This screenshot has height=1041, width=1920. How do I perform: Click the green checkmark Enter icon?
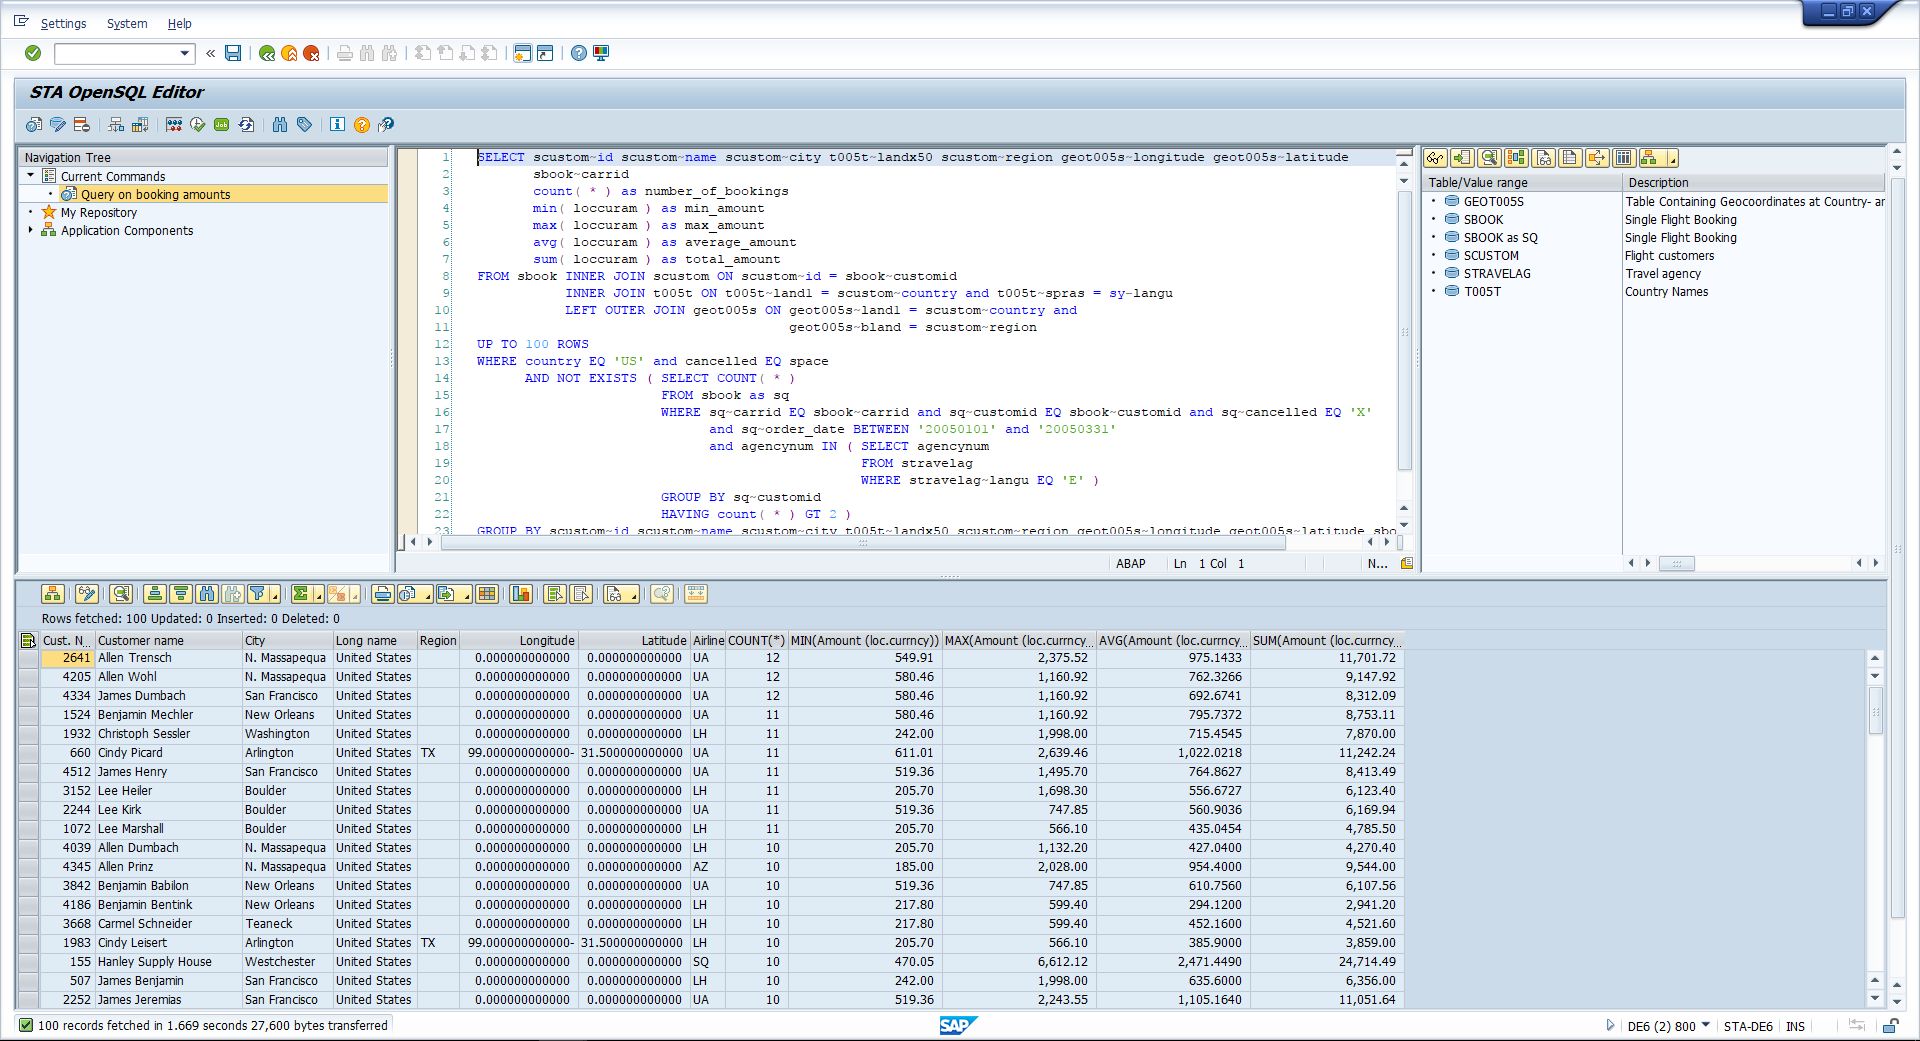(33, 53)
